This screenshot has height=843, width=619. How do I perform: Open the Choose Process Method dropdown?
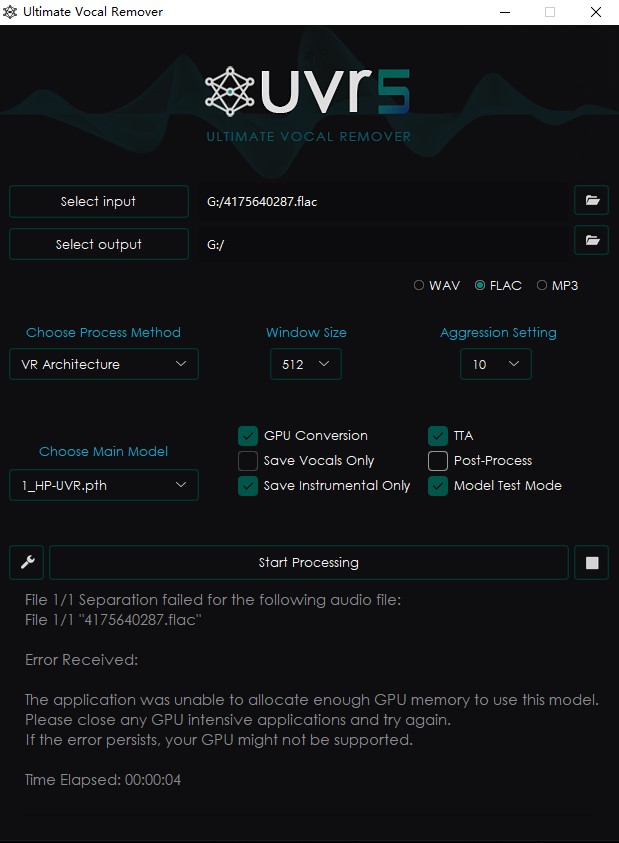pos(103,364)
